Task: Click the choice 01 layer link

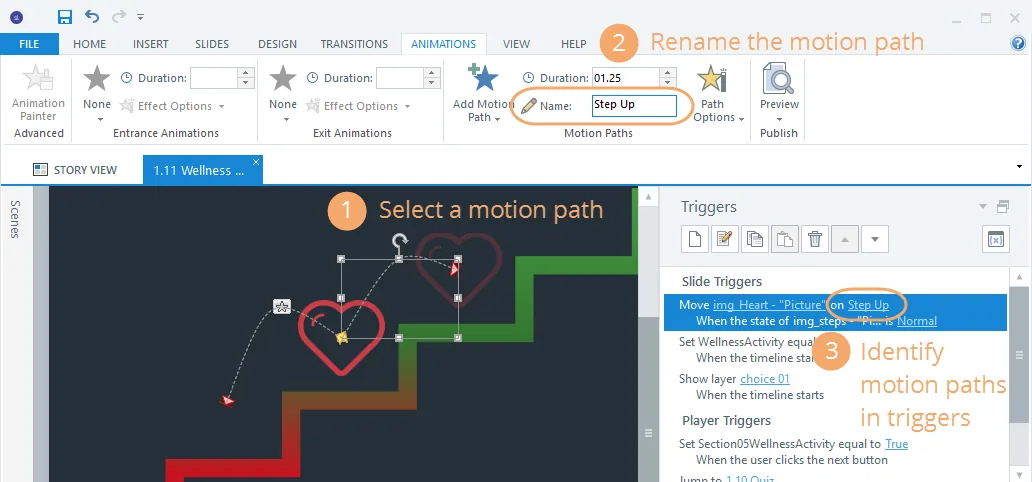Action: [x=765, y=379]
